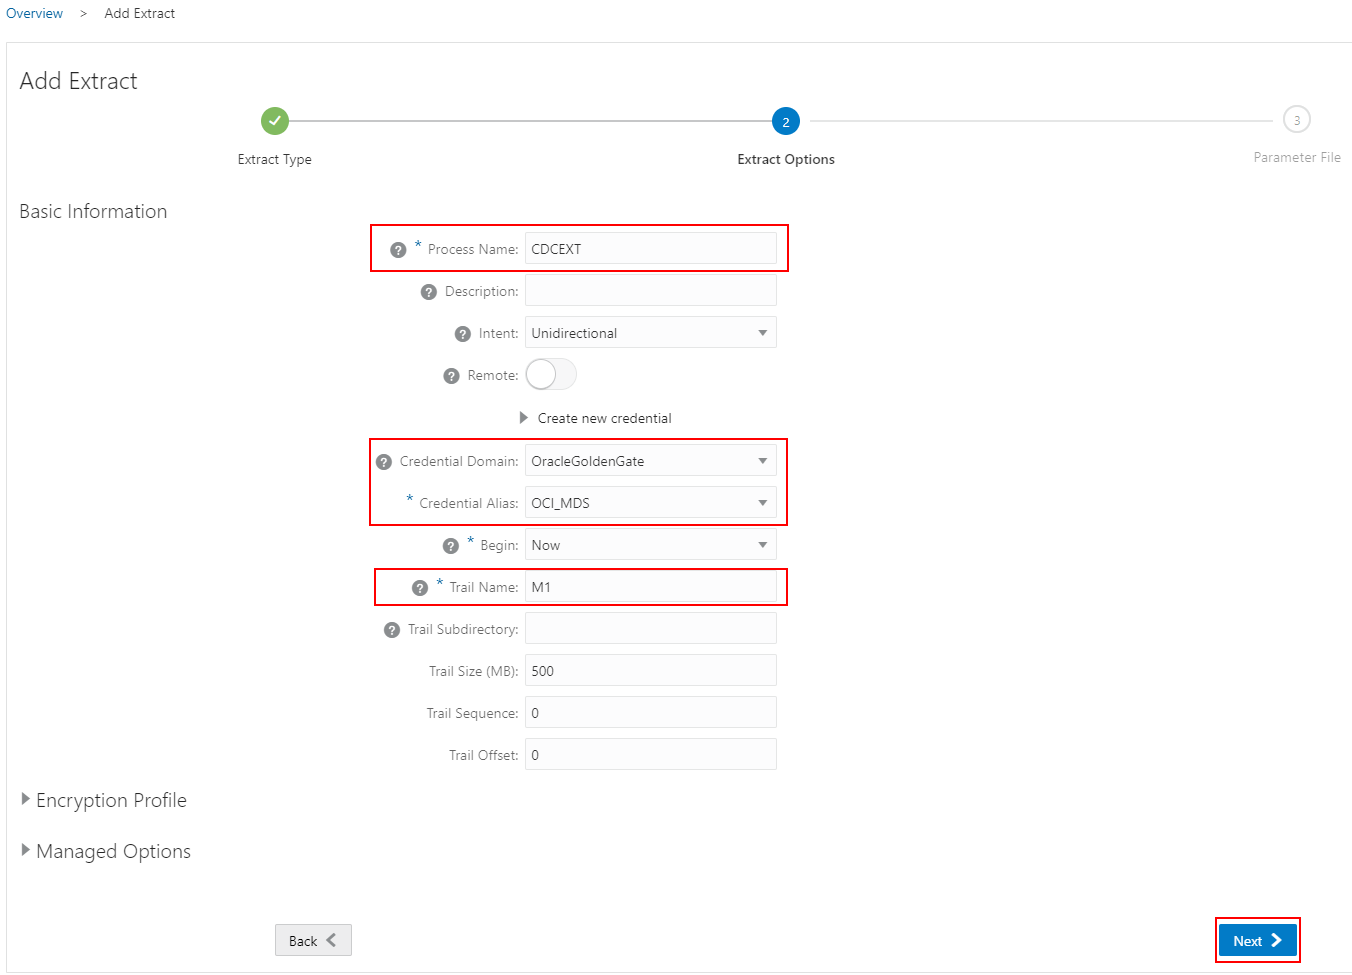Open the Credential Alias dropdown showing OCI_MDS
Viewport: 1352px width, 975px height.
pos(651,503)
